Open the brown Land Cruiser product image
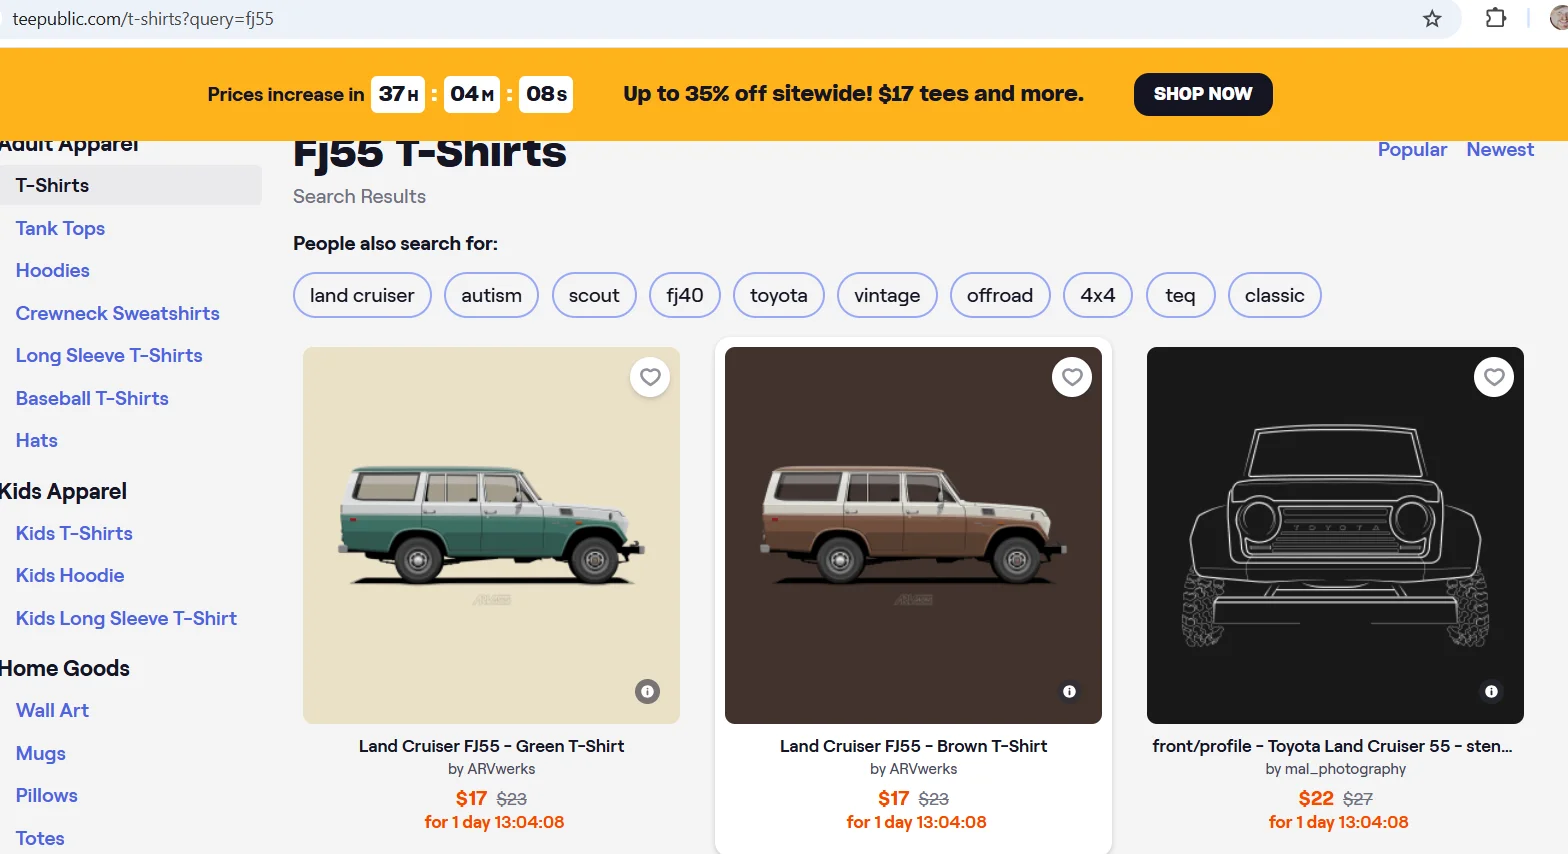The image size is (1568, 854). [x=913, y=535]
